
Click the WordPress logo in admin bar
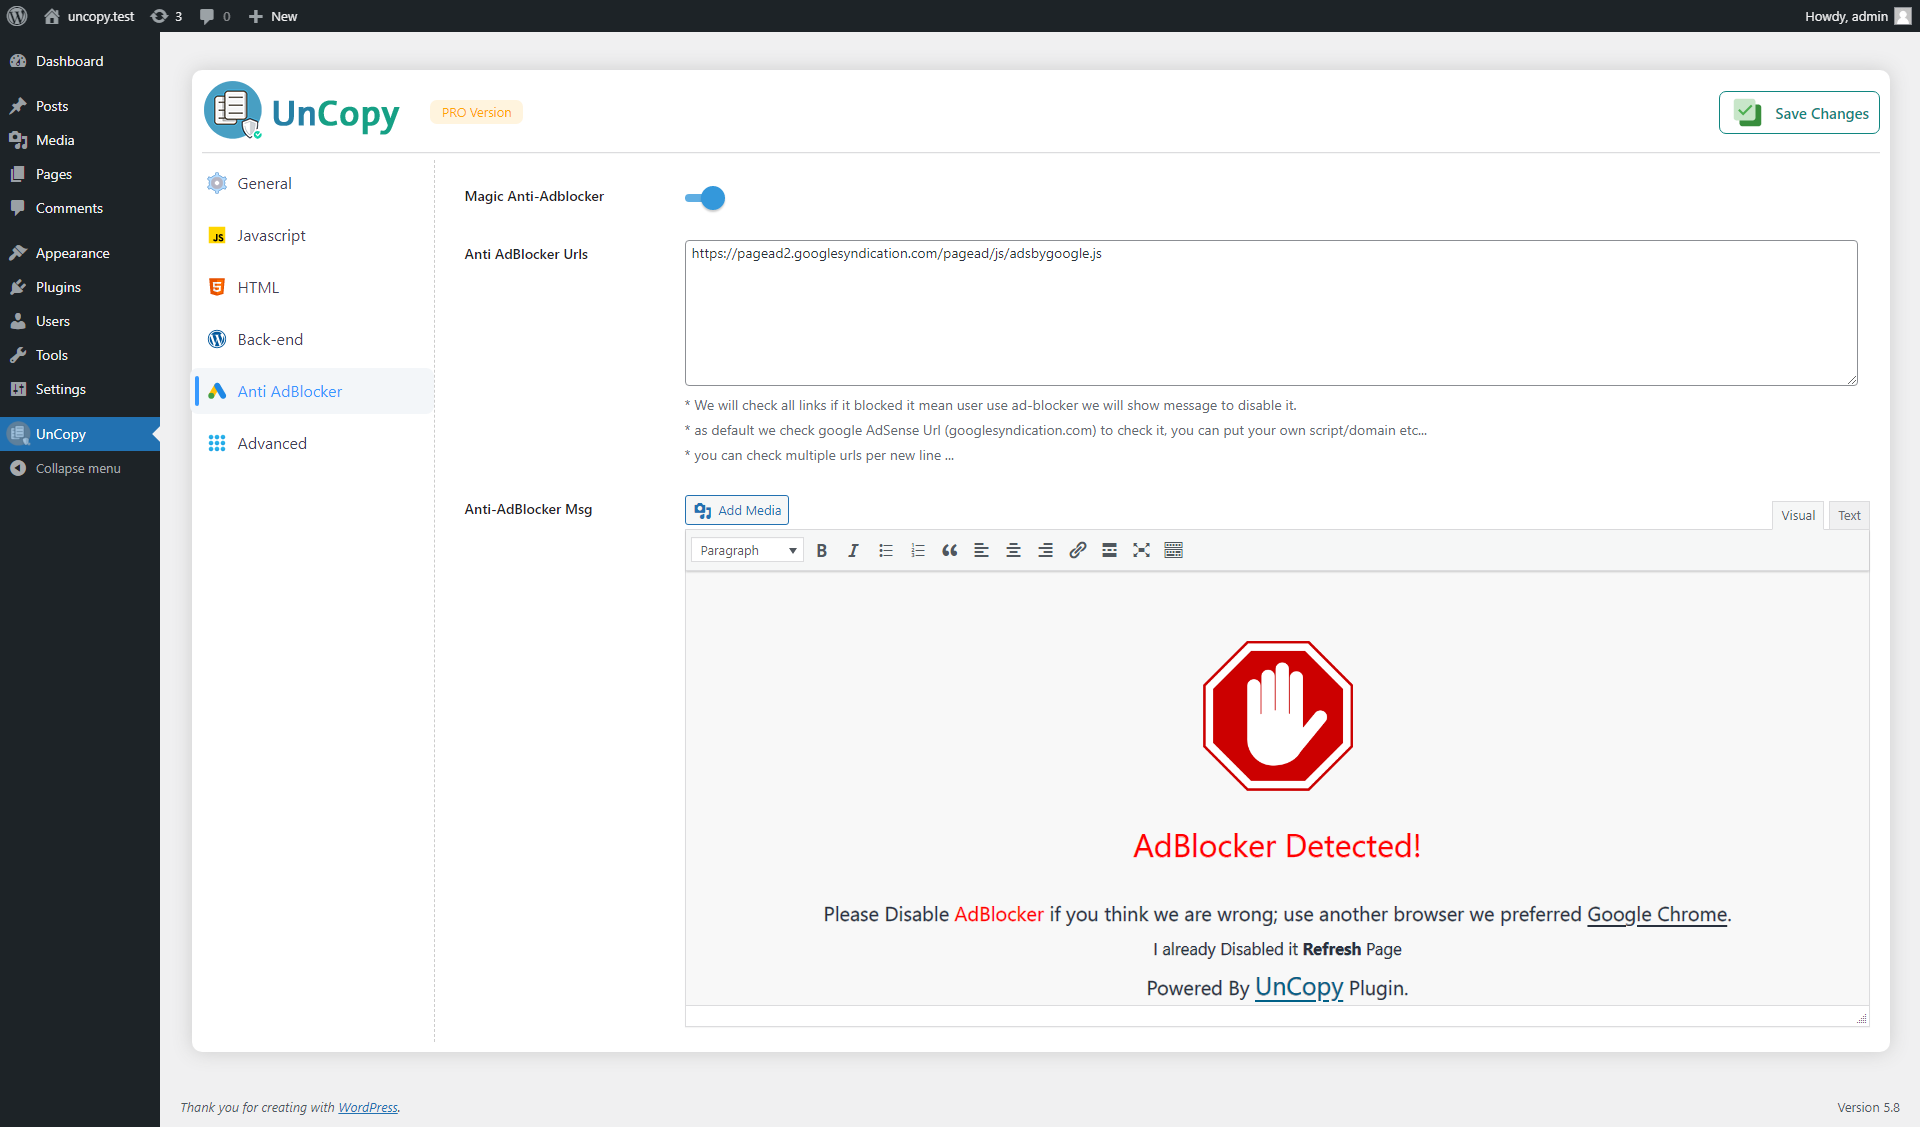pos(17,16)
